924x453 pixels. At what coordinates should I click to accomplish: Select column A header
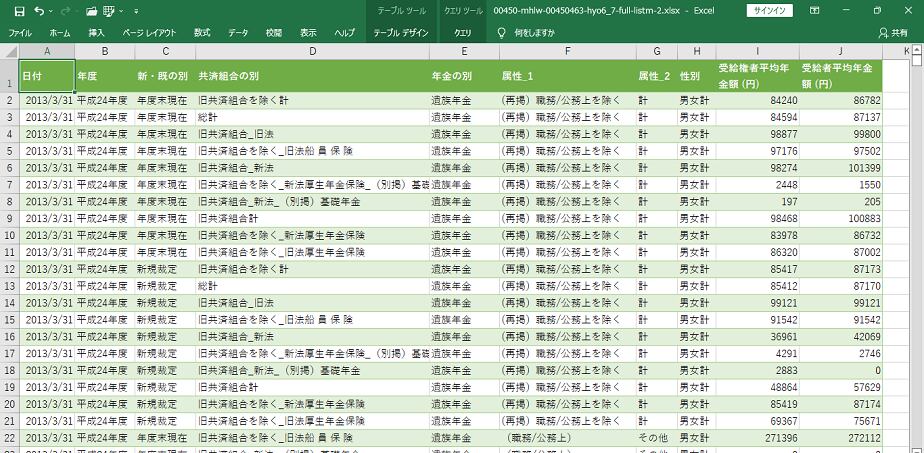point(47,52)
